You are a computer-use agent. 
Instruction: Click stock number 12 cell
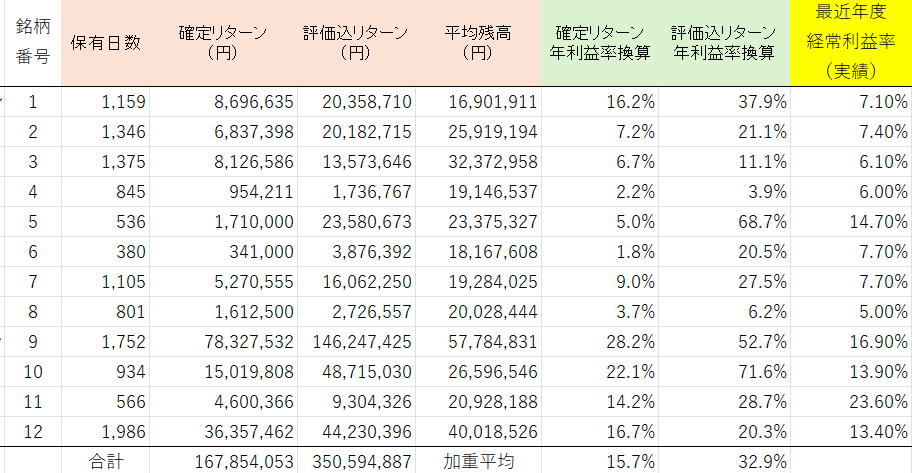tap(33, 432)
